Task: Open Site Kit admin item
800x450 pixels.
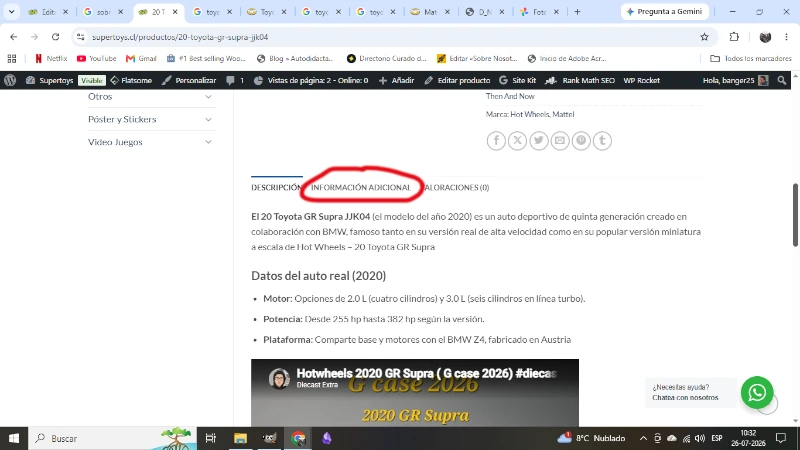Action: click(517, 80)
